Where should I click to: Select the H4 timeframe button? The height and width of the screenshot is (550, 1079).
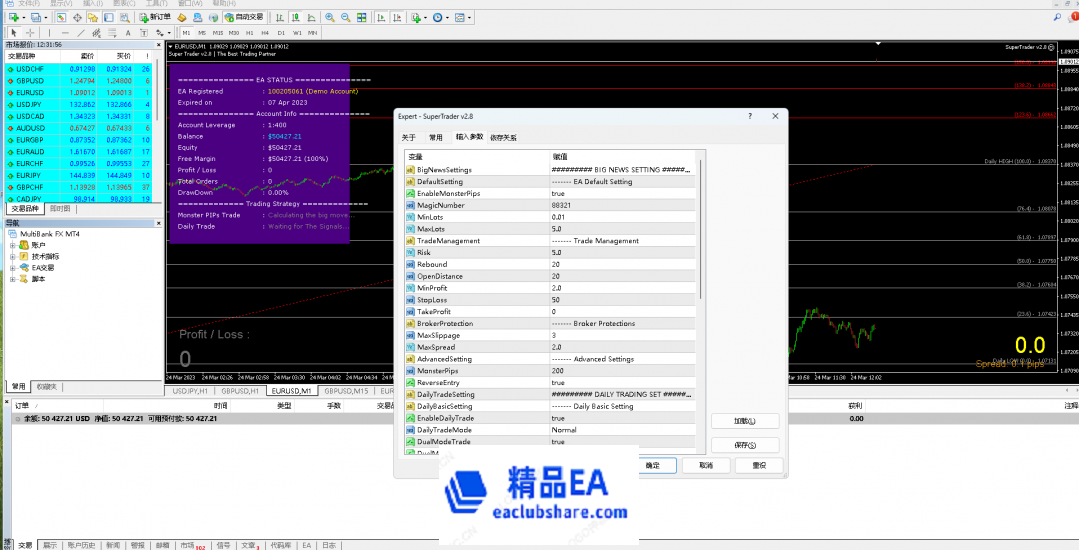[x=265, y=32]
